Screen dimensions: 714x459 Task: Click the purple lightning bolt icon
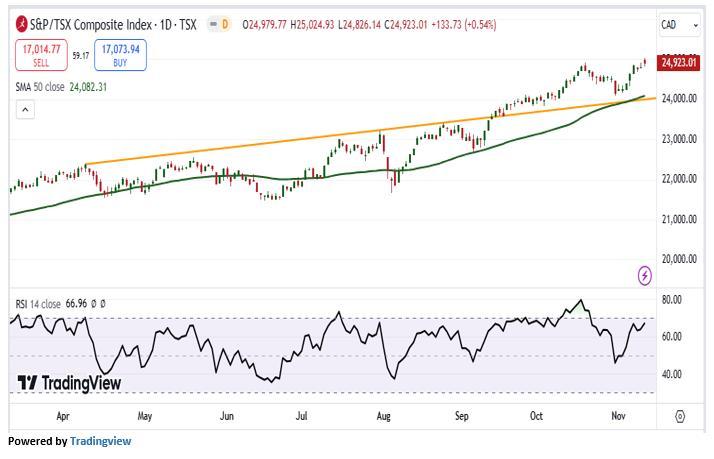tap(644, 275)
